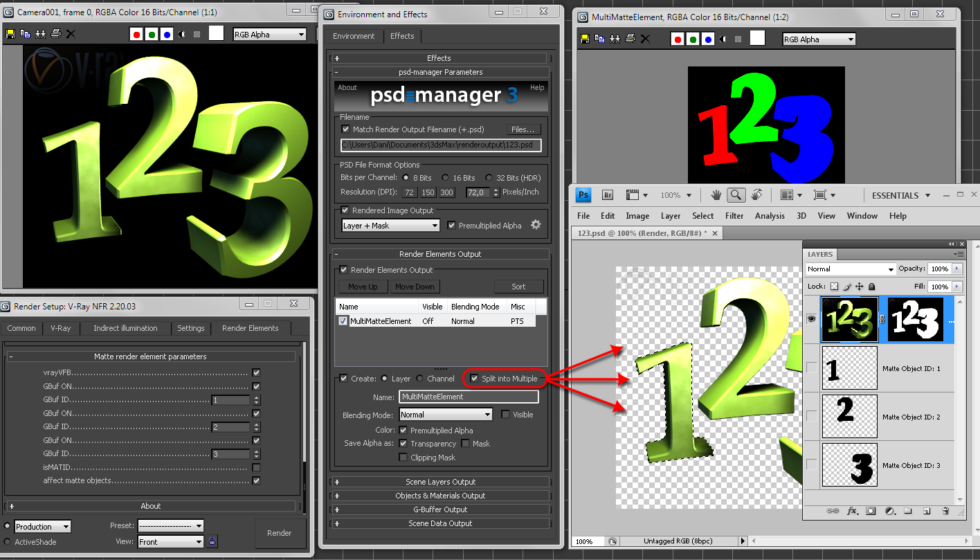Launch Bridge from Photoshop Br icon
Image resolution: width=980 pixels, height=560 pixels.
pos(608,195)
